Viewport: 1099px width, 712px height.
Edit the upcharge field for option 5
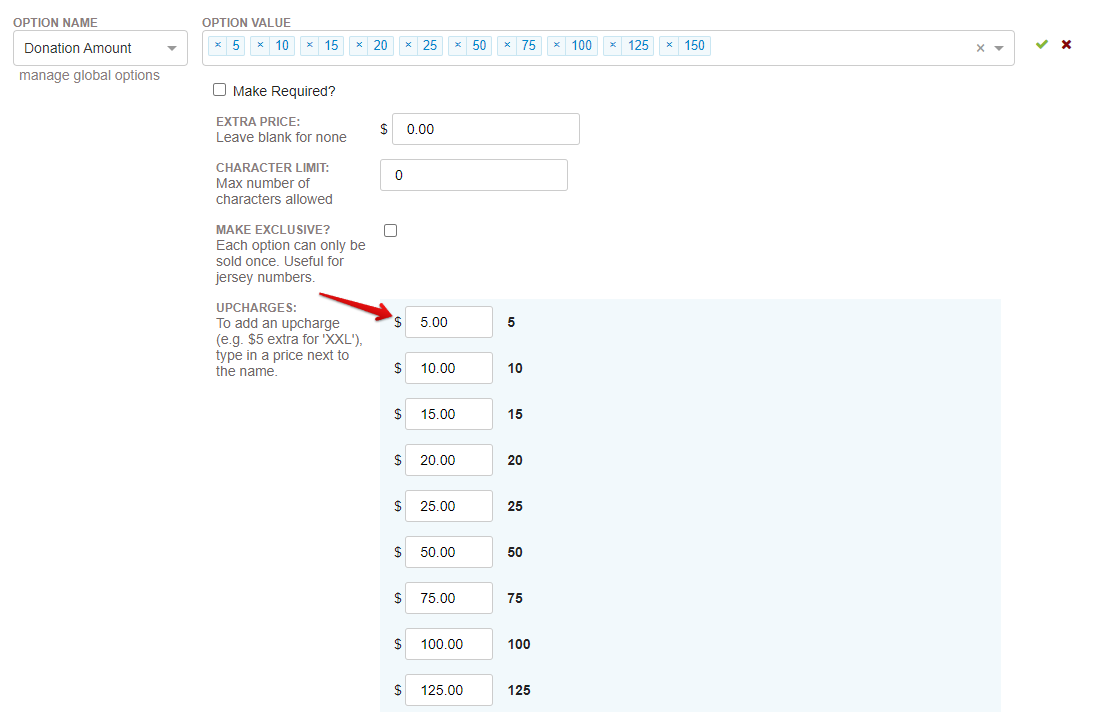pos(449,322)
